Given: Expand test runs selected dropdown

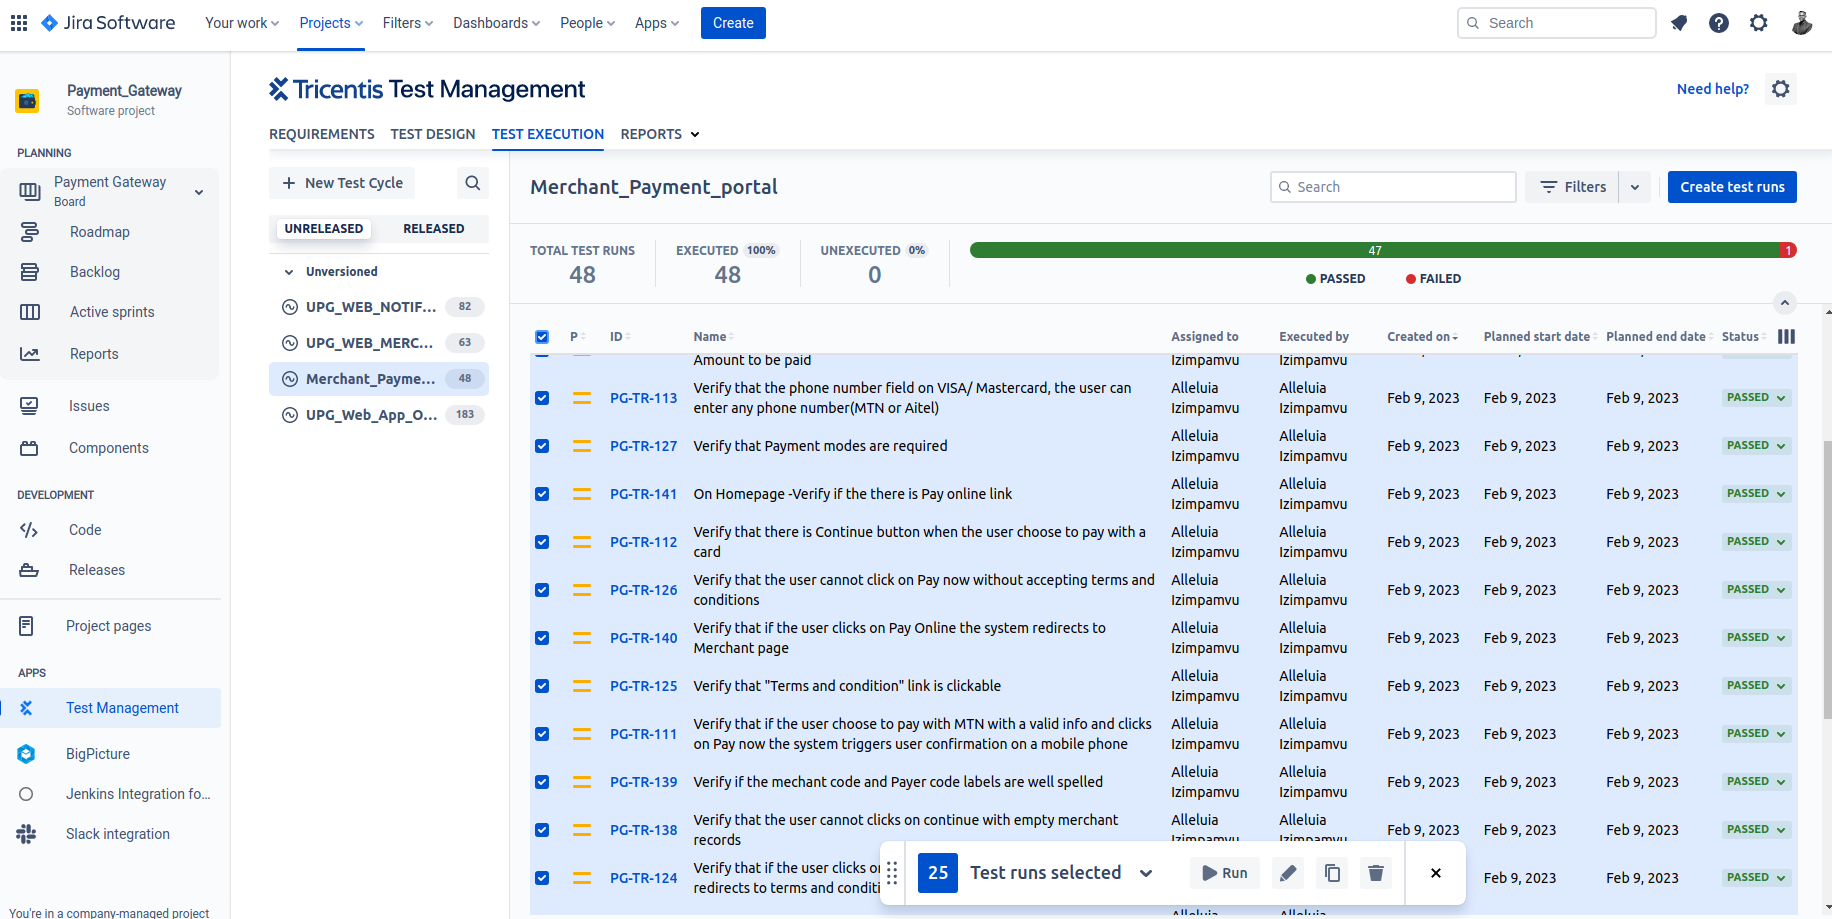Looking at the screenshot, I should 1146,873.
